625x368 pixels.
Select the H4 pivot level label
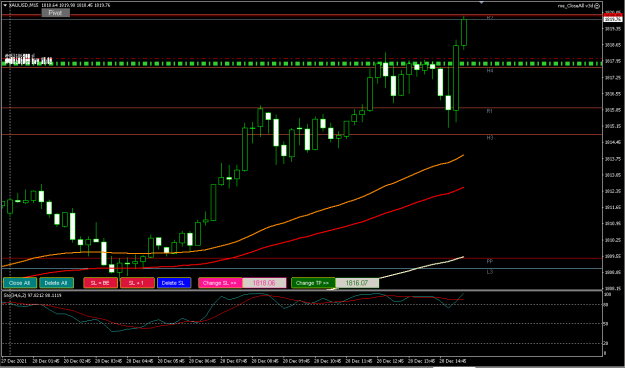[x=490, y=71]
